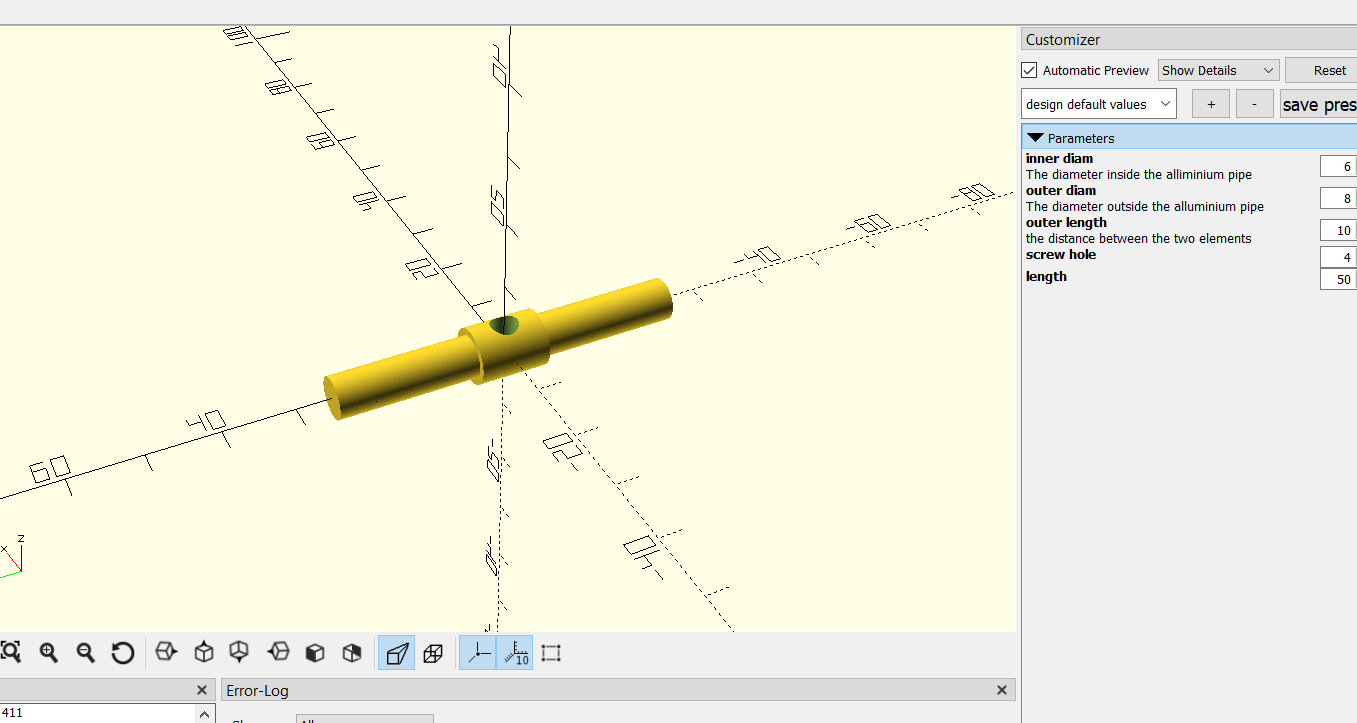The height and width of the screenshot is (723, 1357).
Task: Disable the scale markers toggle
Action: click(x=515, y=653)
